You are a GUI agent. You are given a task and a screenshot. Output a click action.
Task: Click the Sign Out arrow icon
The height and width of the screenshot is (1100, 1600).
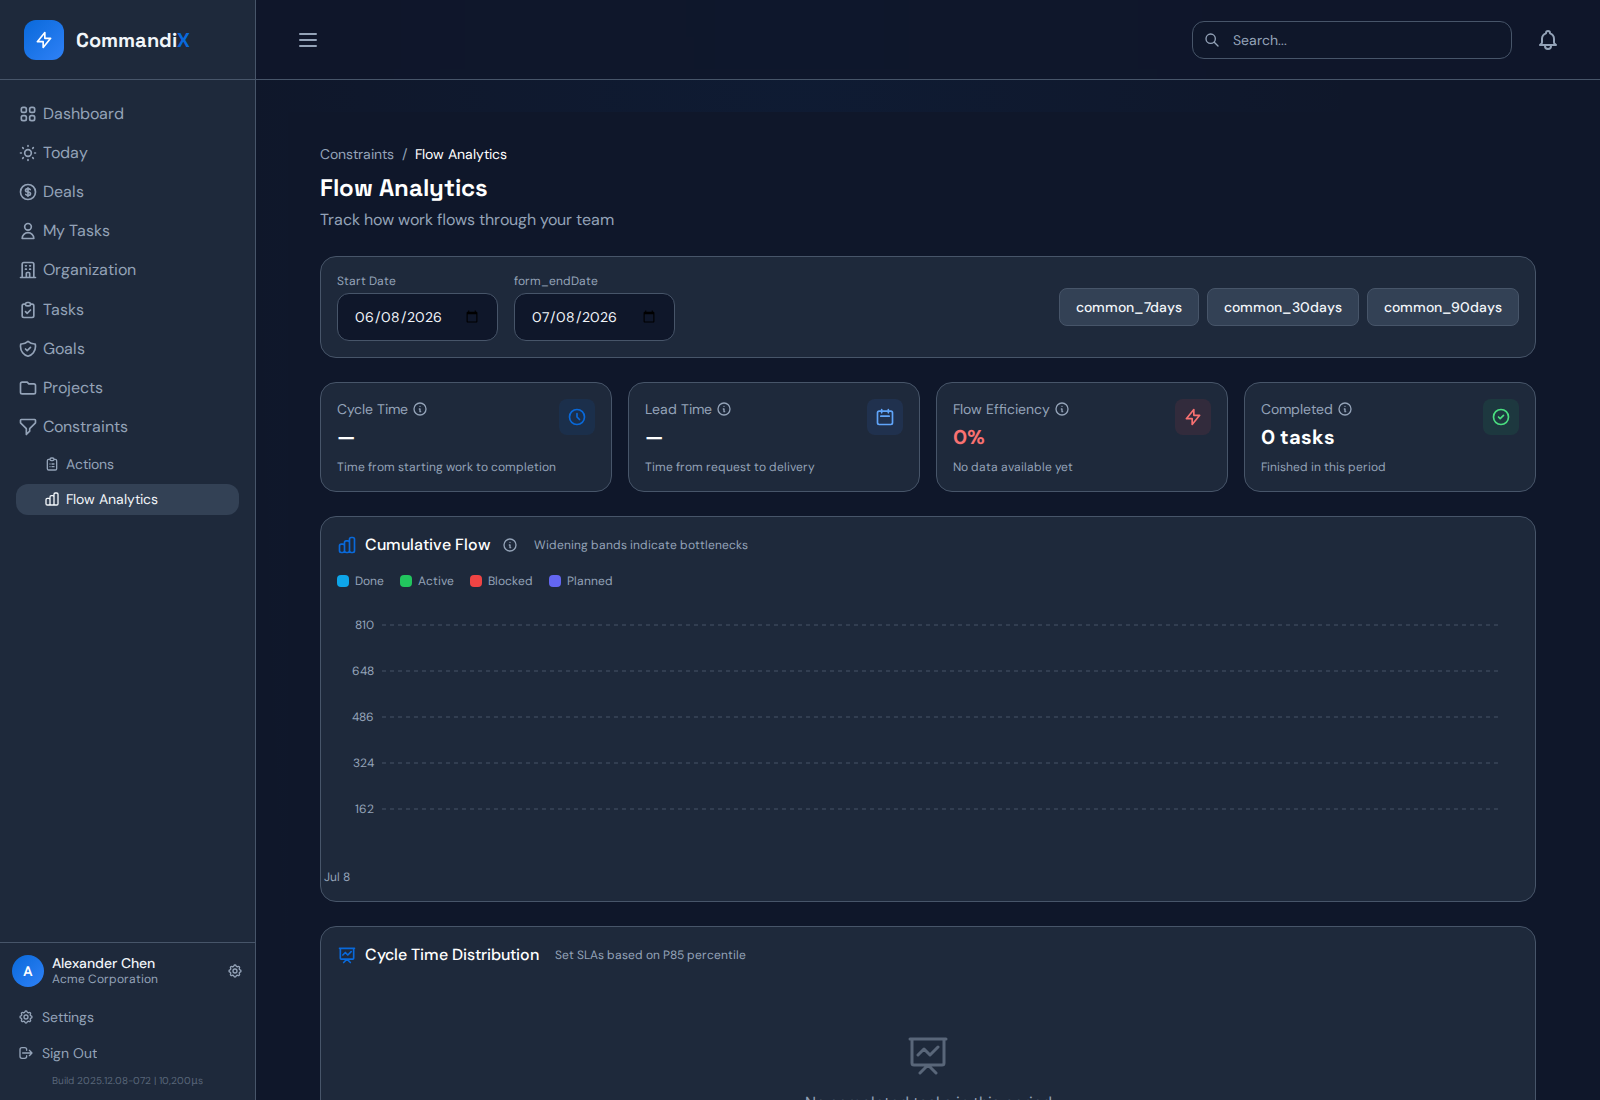[26, 1053]
